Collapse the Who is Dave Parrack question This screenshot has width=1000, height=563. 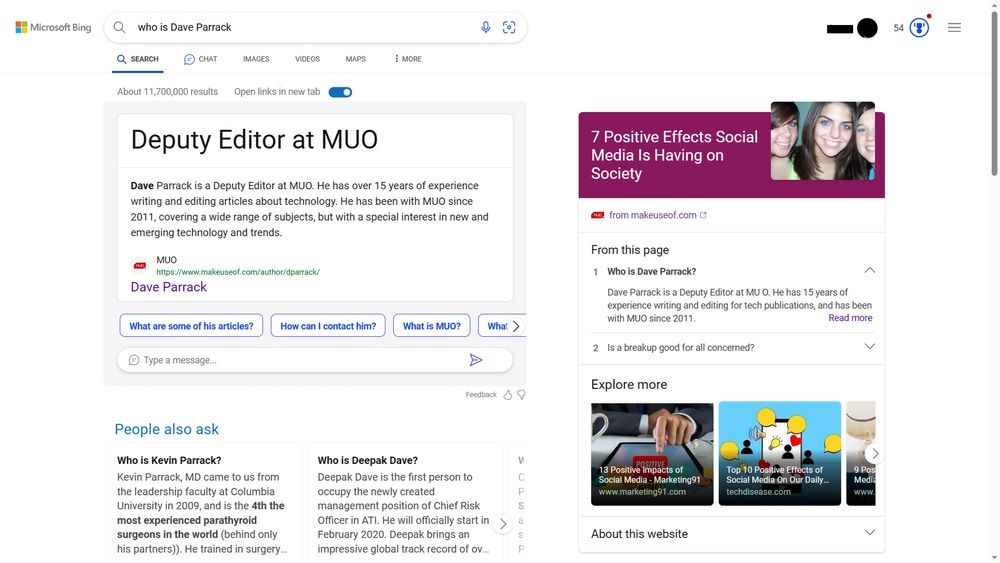[x=869, y=271]
